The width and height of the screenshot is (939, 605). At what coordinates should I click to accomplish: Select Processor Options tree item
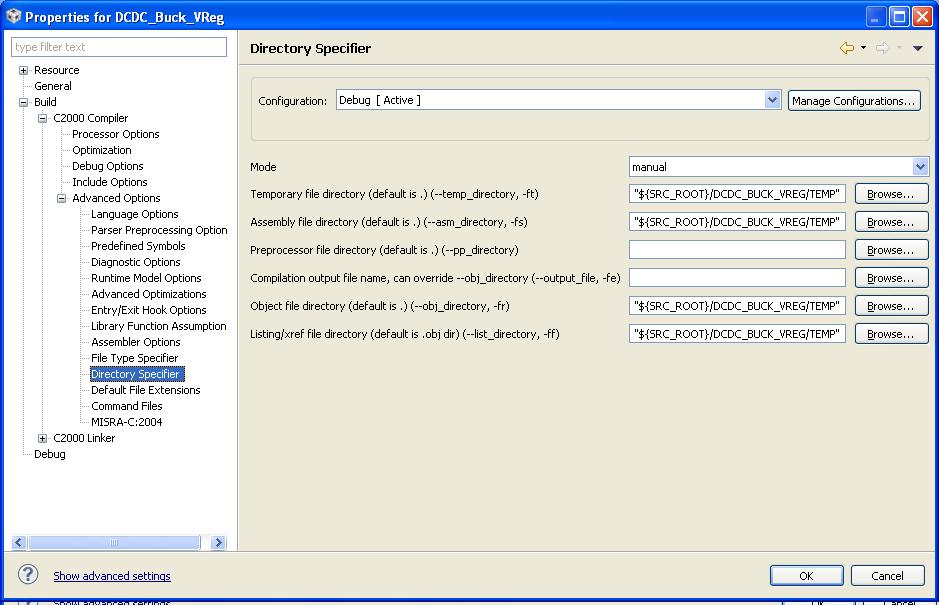[x=116, y=134]
